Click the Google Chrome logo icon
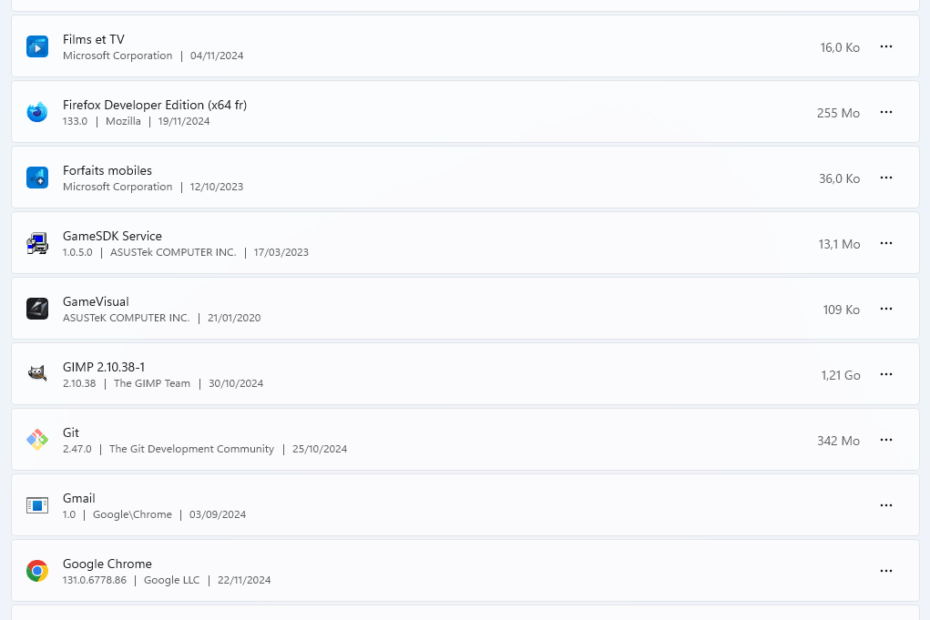Screen dimensions: 930x620 (x=37, y=571)
